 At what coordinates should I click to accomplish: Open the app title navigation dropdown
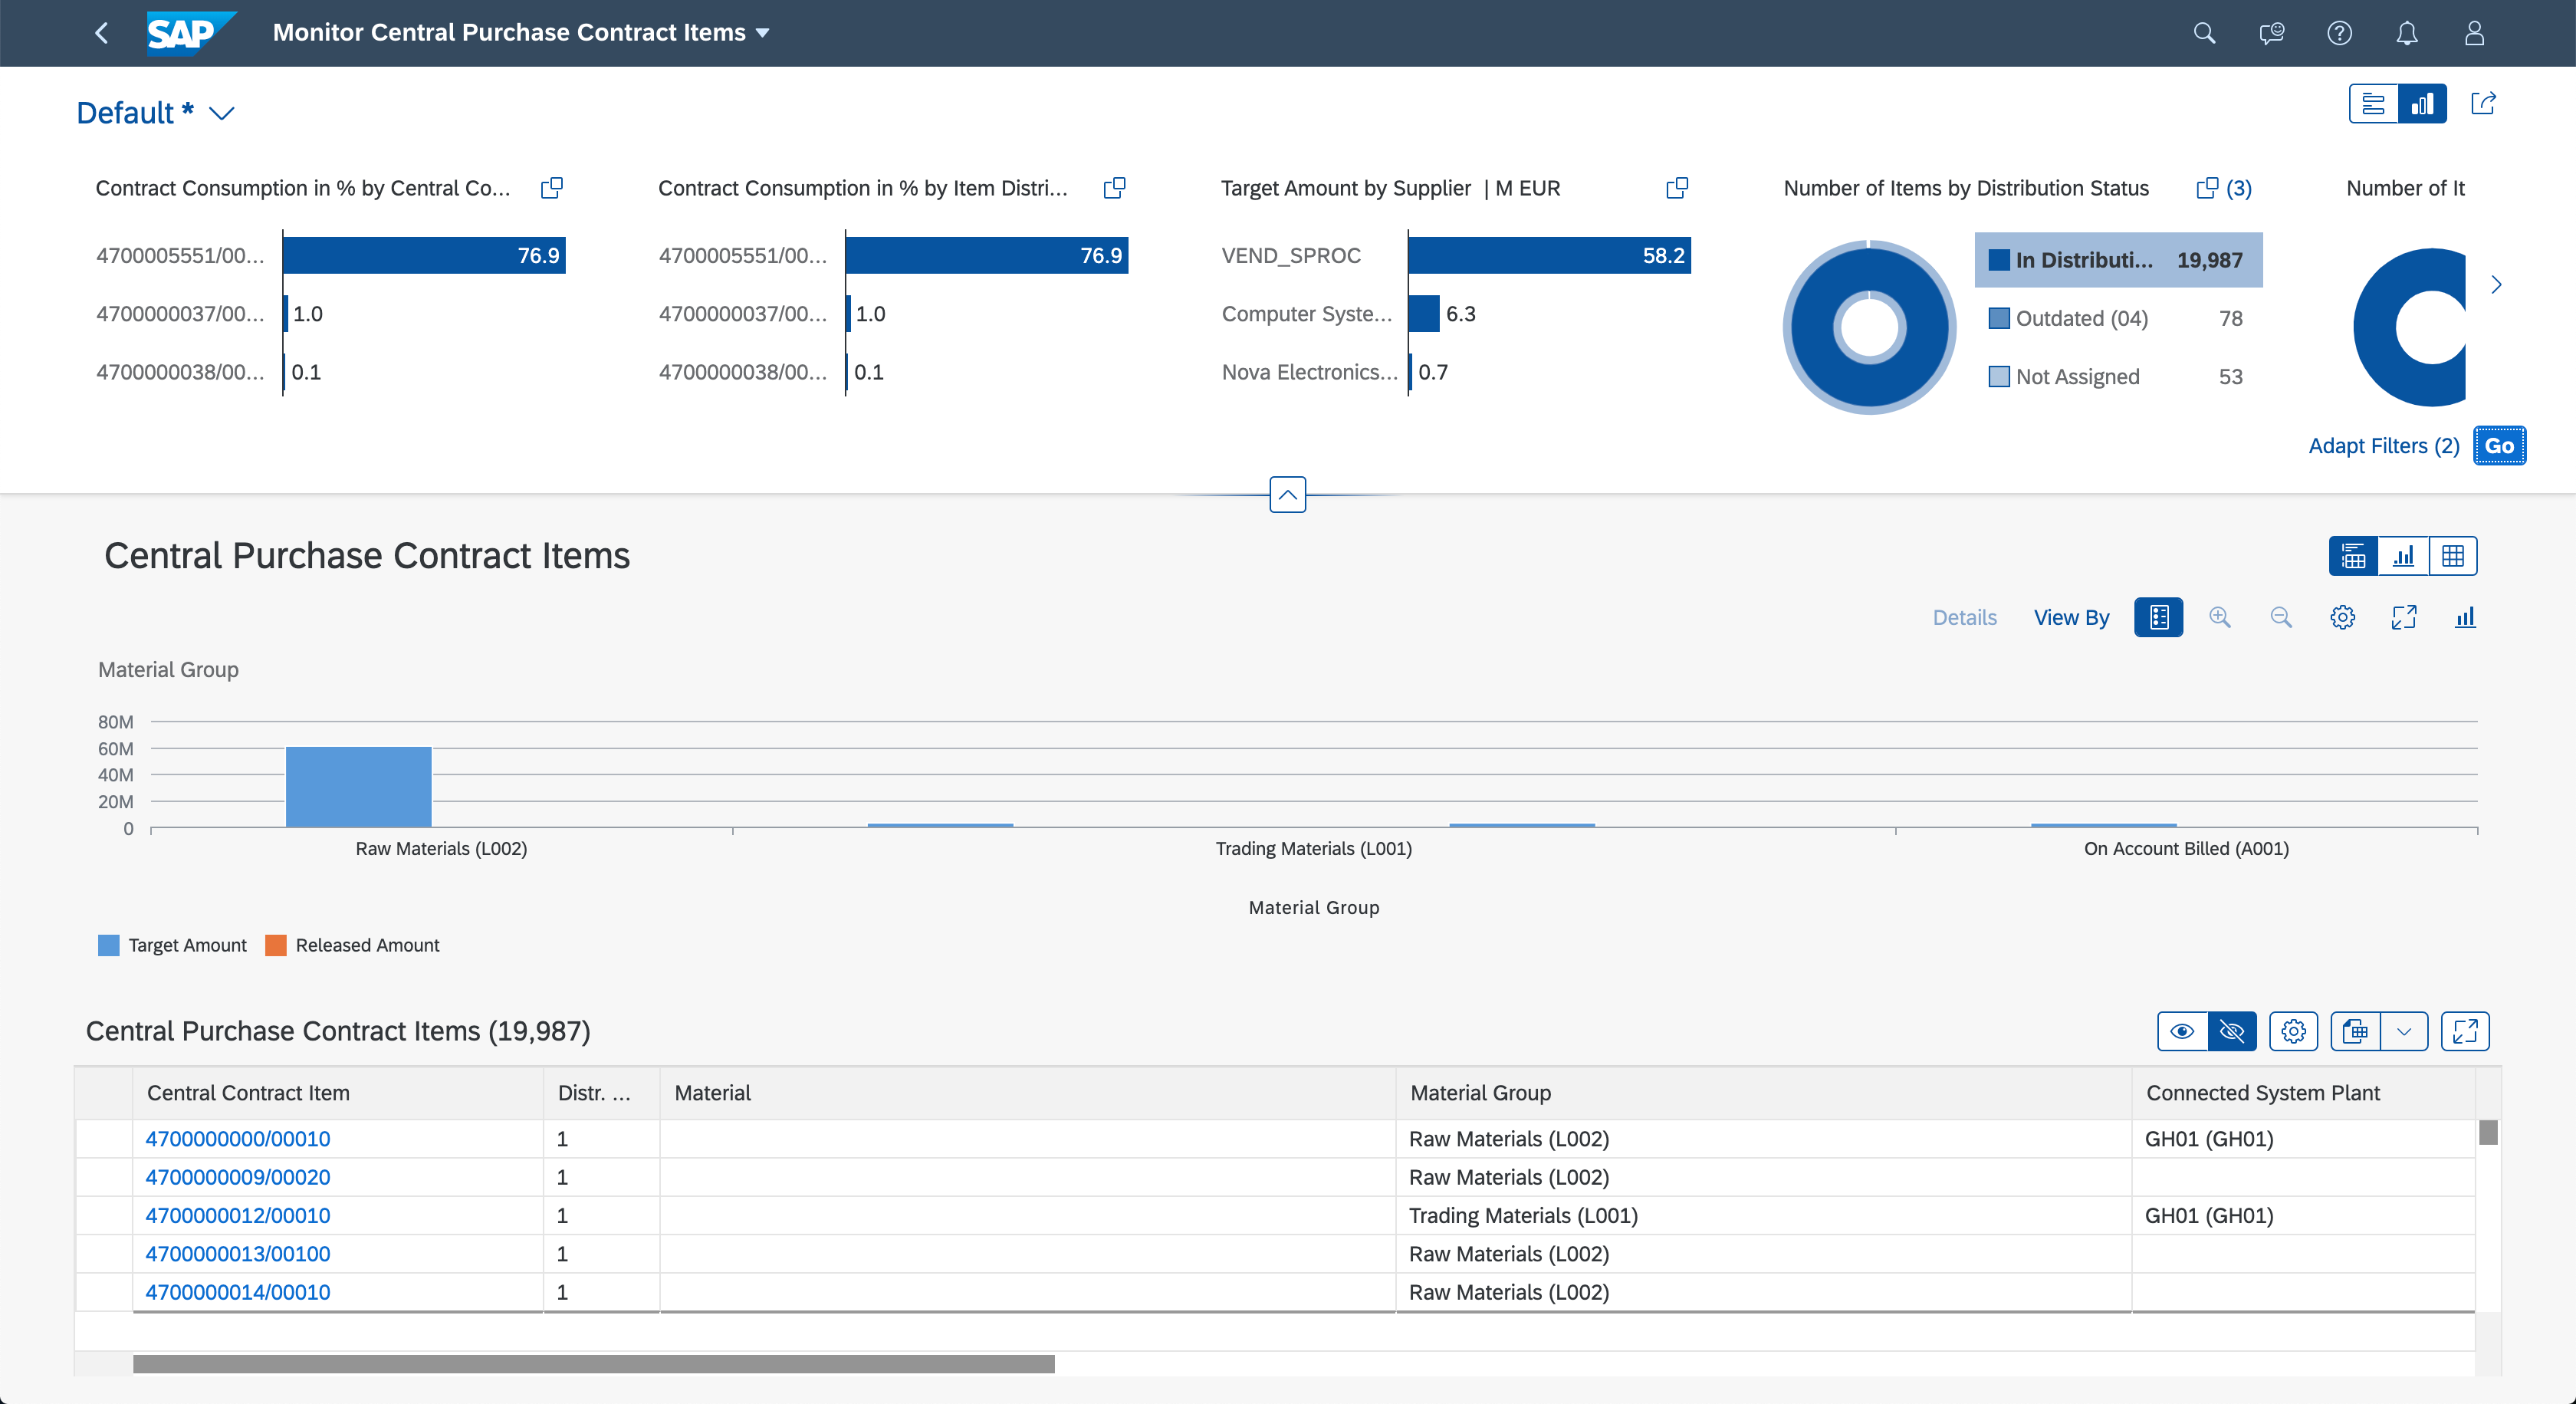(763, 33)
